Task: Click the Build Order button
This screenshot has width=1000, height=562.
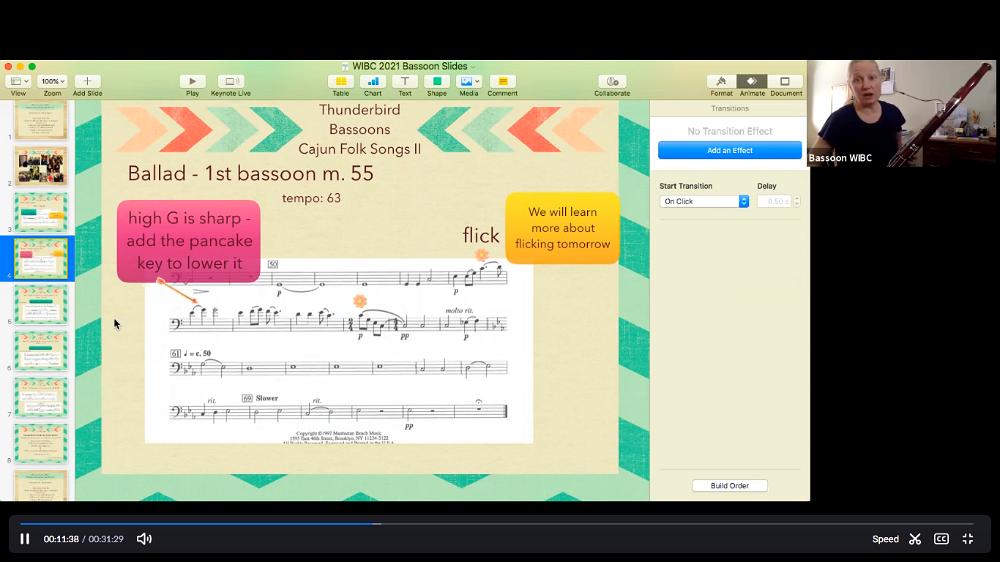Action: tap(730, 485)
